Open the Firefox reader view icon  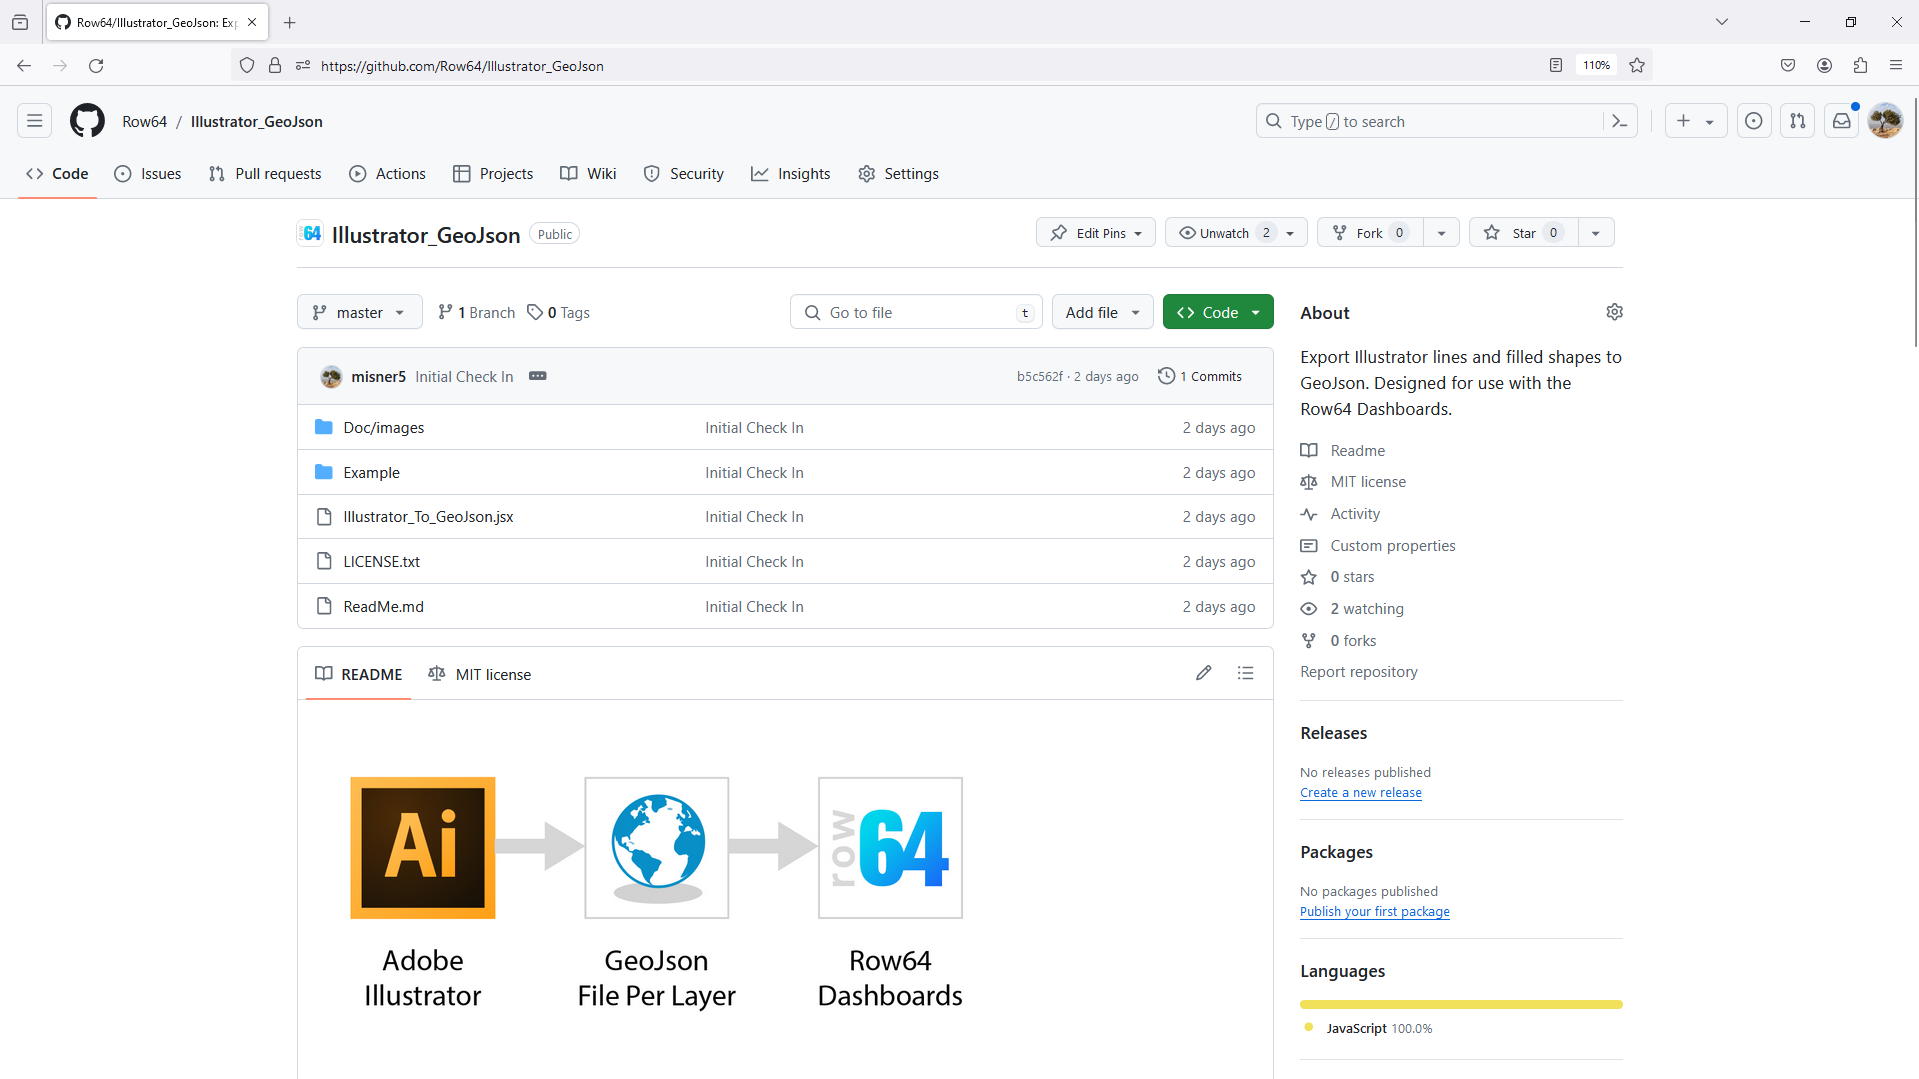point(1555,65)
